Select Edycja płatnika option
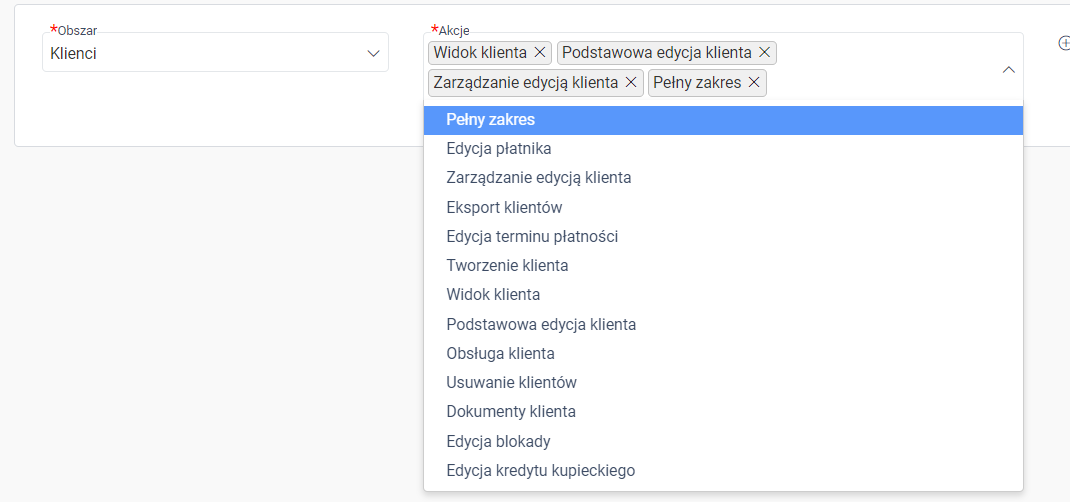1070x502 pixels. click(x=723, y=149)
